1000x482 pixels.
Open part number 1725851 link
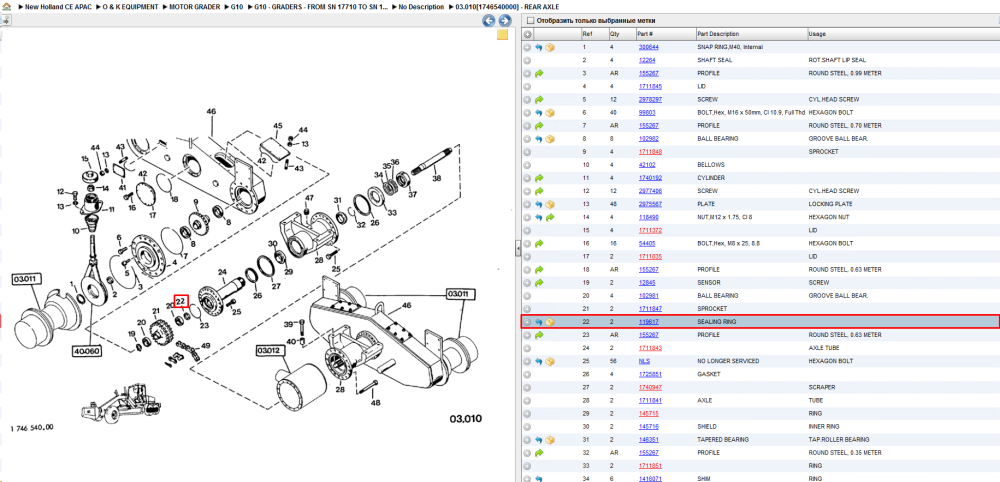click(x=650, y=374)
